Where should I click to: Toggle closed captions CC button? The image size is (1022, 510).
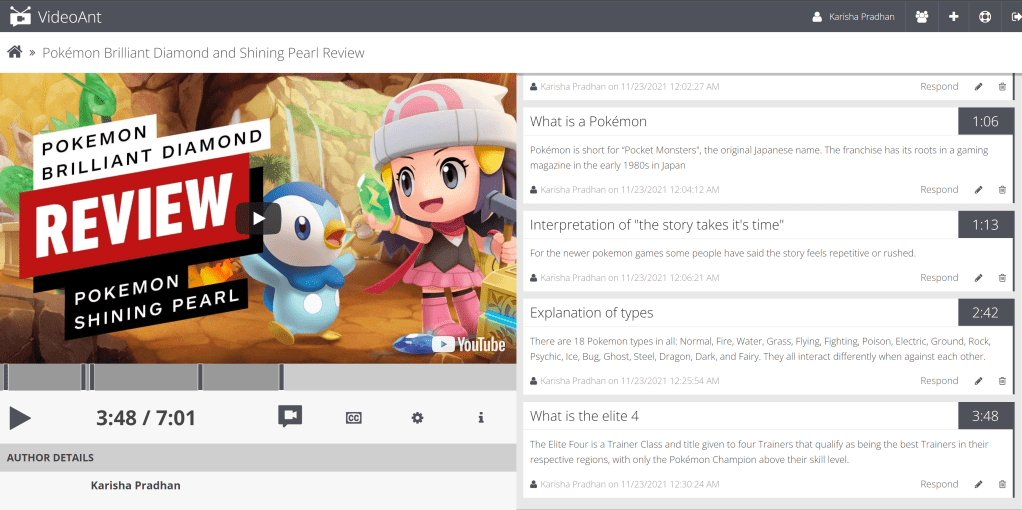coord(353,418)
